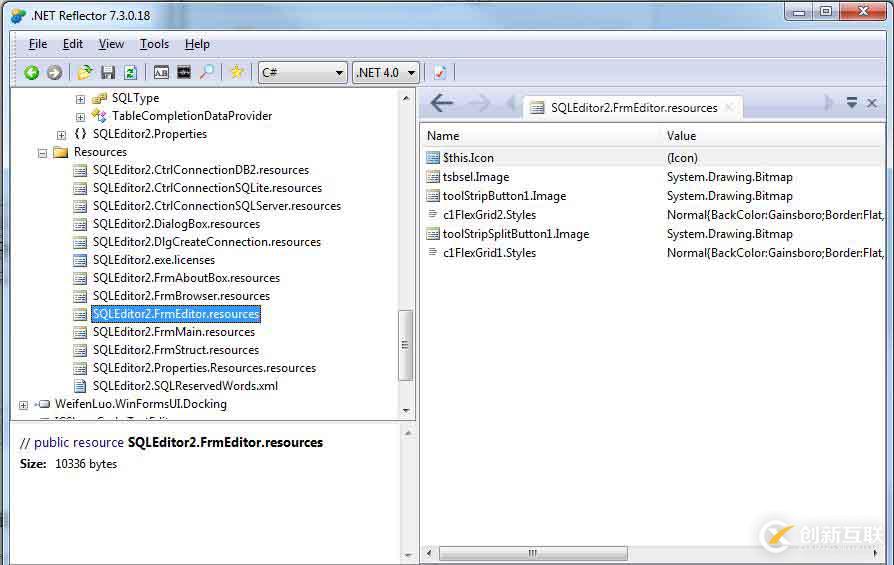Open an assembly with the folder icon
Screen dimensions: 894x565
click(x=85, y=72)
